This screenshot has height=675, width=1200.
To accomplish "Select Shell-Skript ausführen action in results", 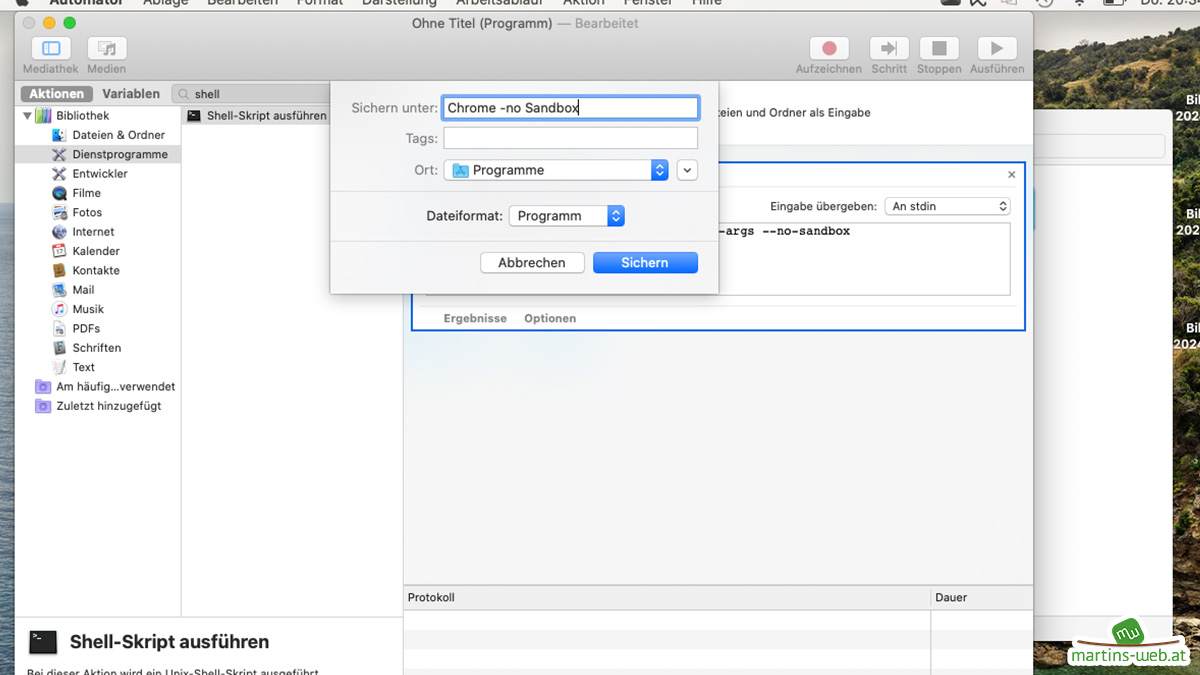I will point(257,115).
